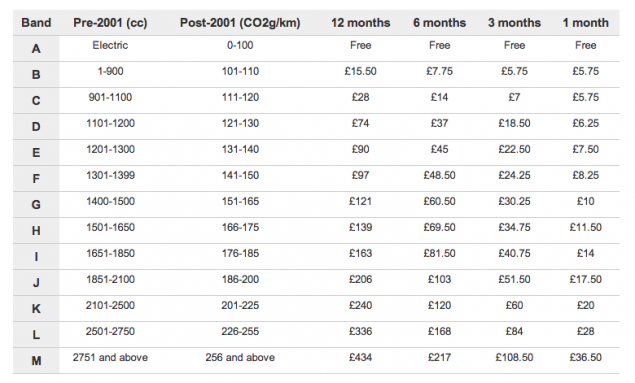Click the Band column header
Image resolution: width=635 pixels, height=383 pixels.
(36, 23)
